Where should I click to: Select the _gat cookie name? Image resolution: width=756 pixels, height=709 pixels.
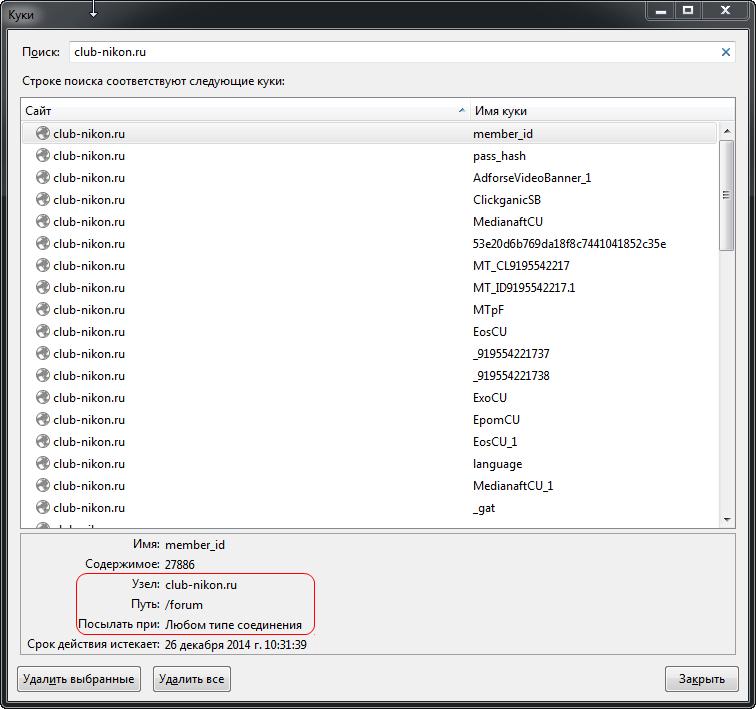[x=484, y=508]
